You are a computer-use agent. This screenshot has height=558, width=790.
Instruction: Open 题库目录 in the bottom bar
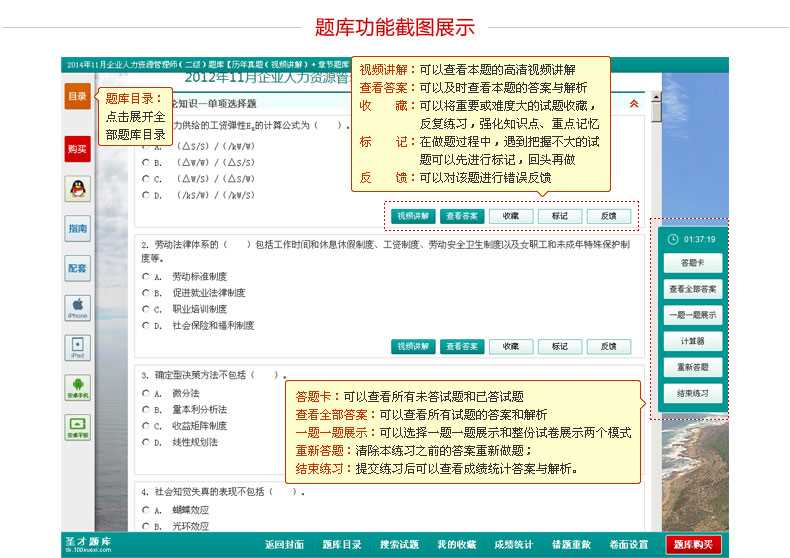click(342, 545)
